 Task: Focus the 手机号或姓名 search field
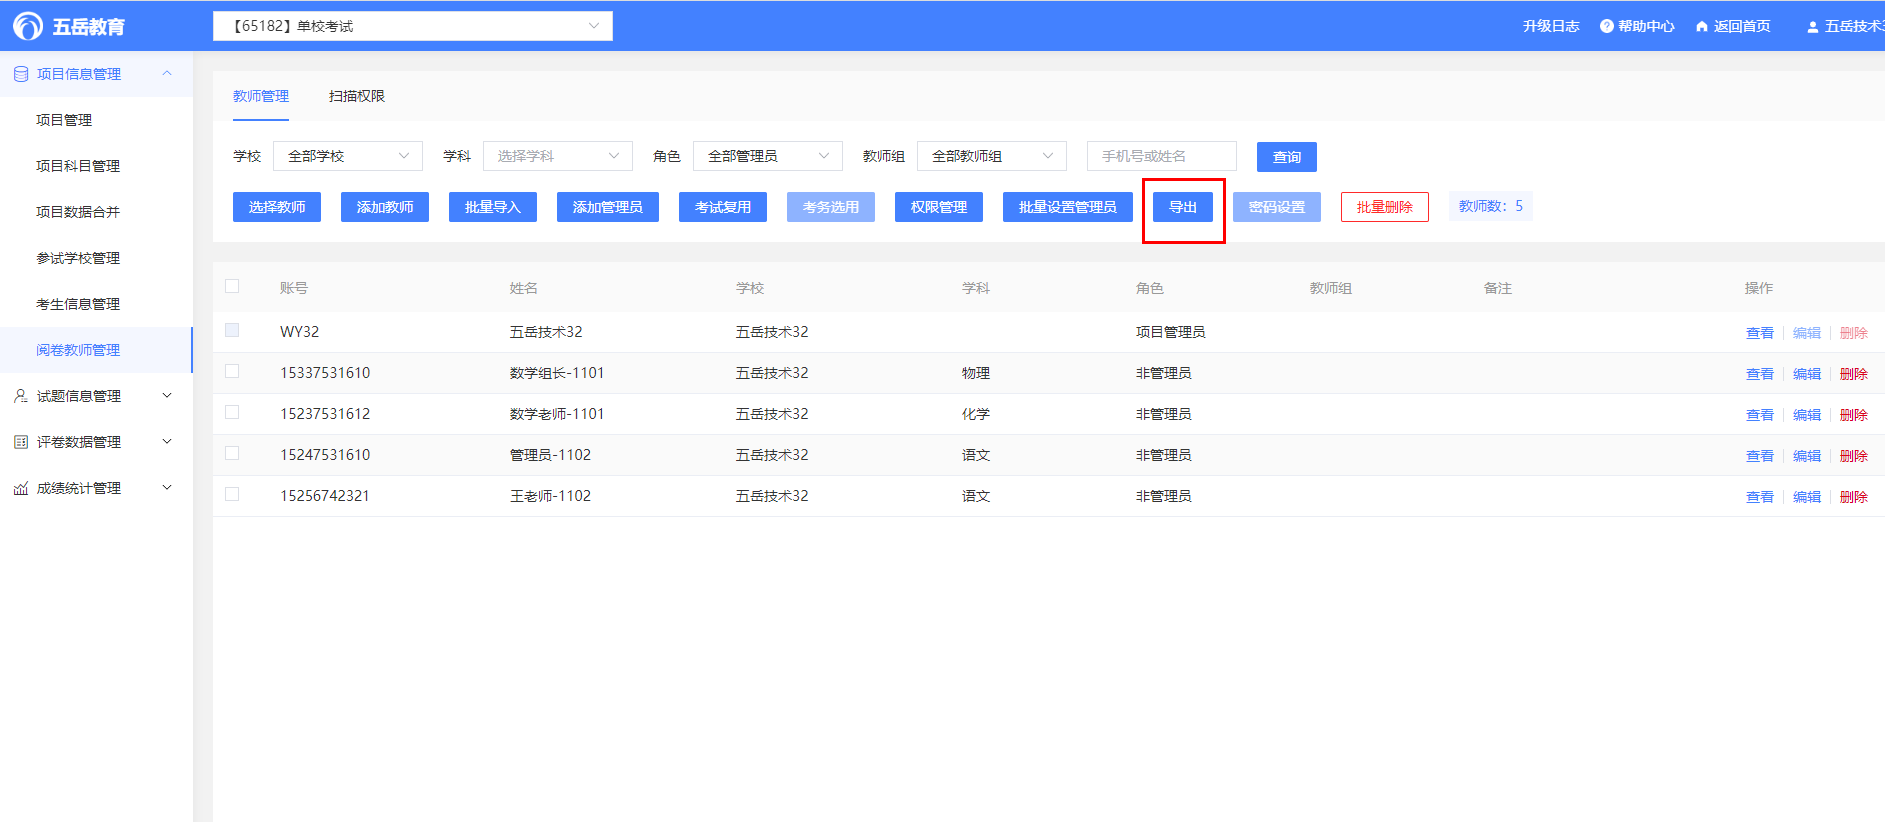(1162, 156)
